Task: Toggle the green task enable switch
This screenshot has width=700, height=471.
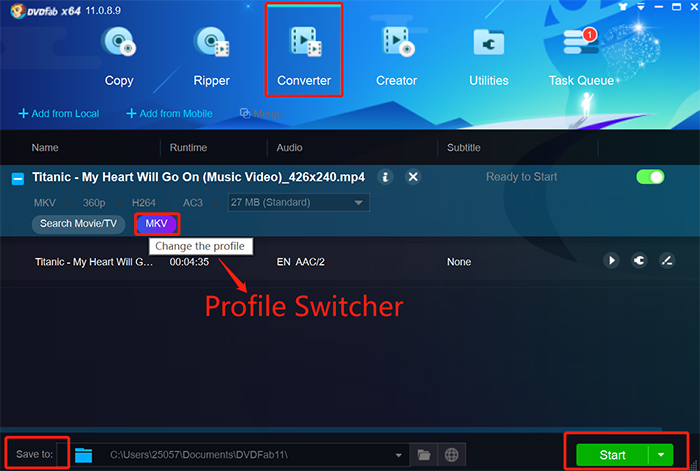Action: pos(650,177)
